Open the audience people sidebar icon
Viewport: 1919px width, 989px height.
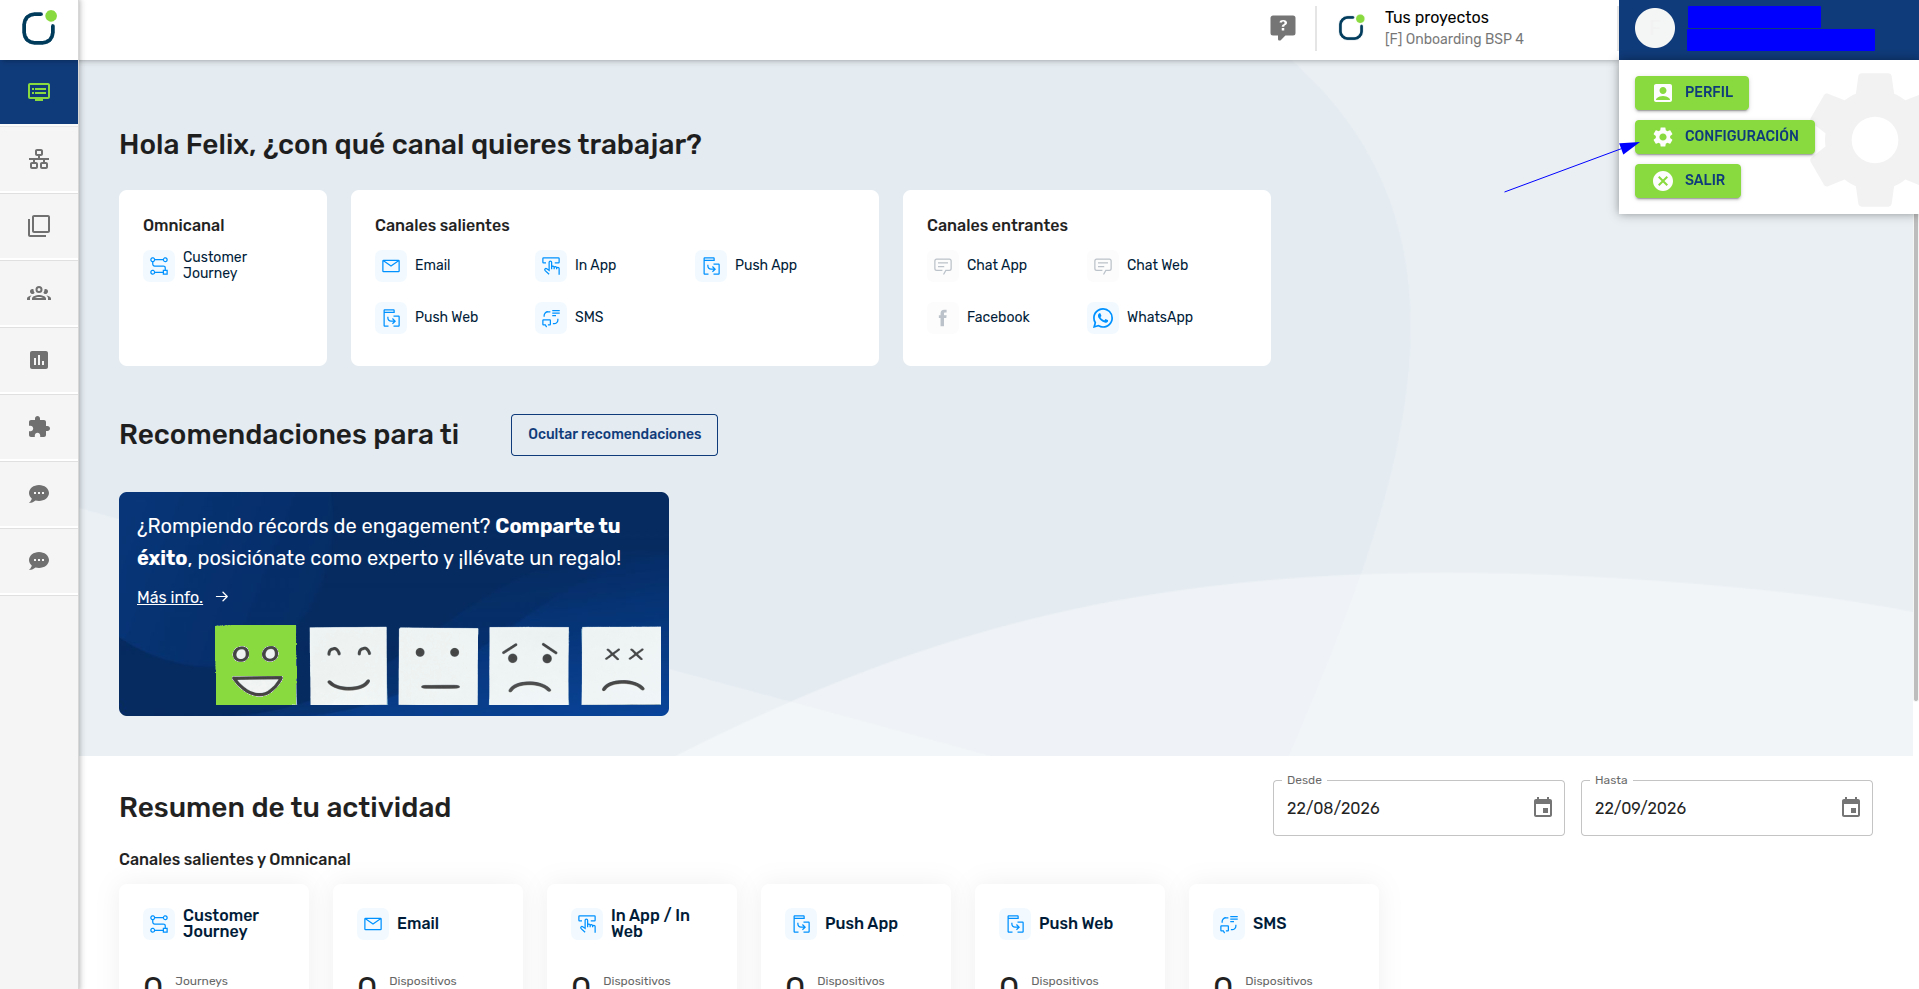point(39,293)
